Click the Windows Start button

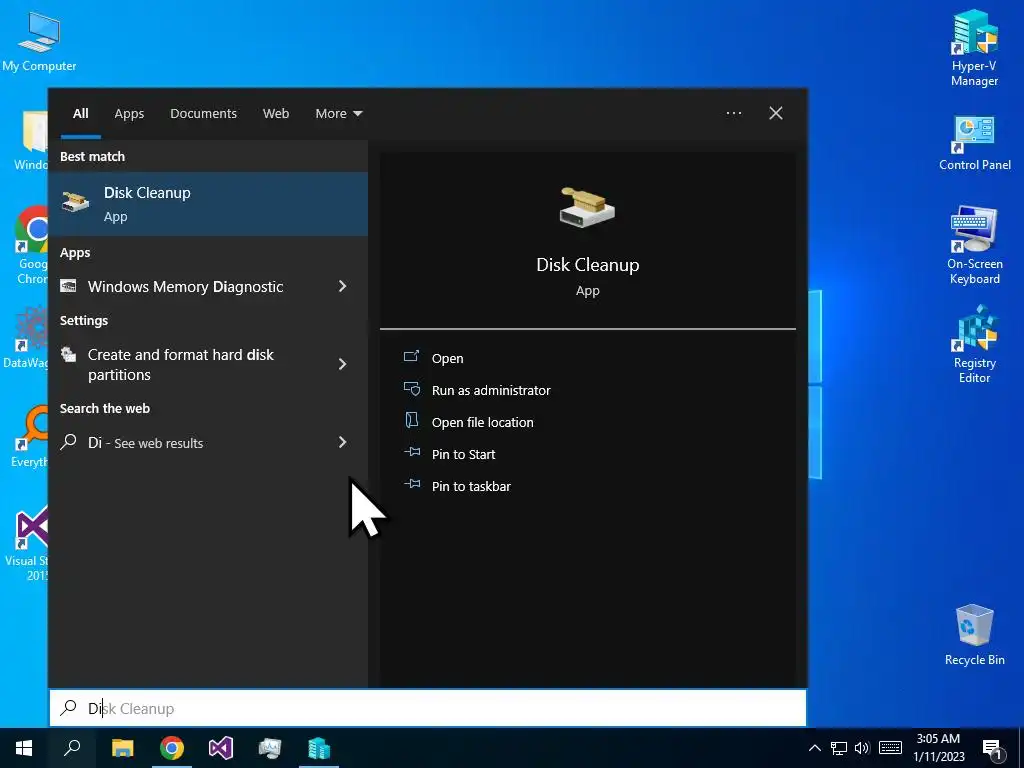click(24, 748)
